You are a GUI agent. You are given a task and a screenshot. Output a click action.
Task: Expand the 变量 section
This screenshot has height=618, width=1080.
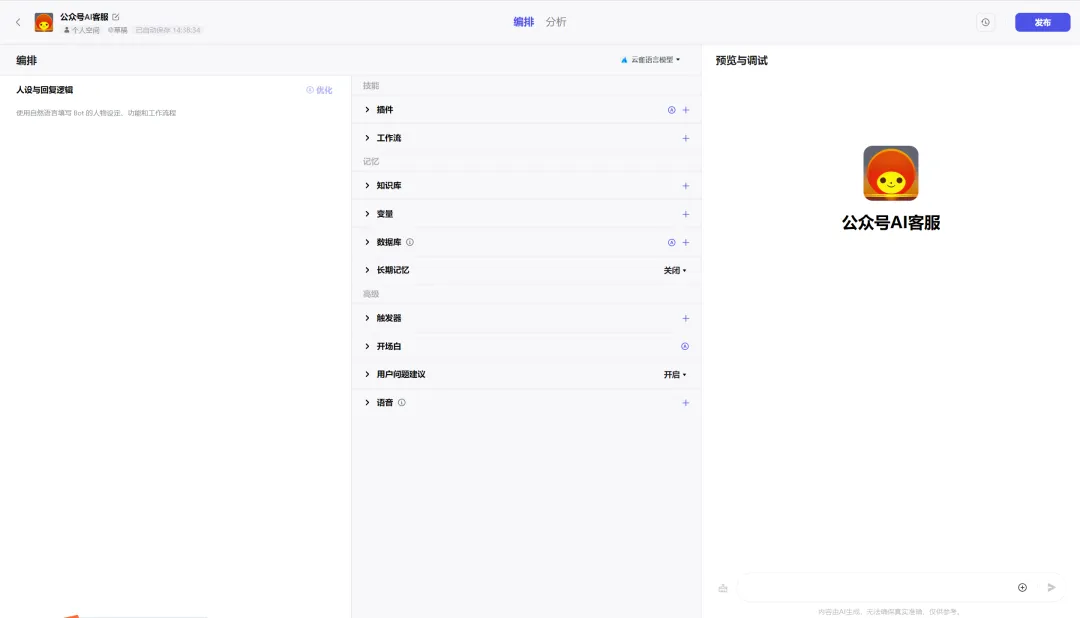[368, 214]
